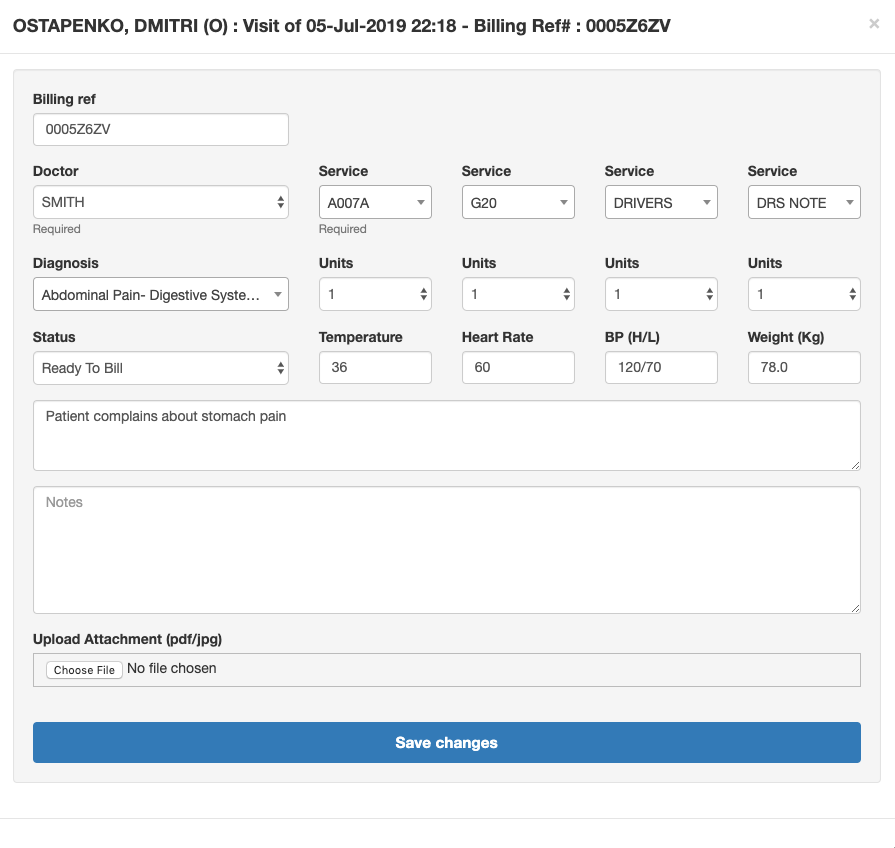895x848 pixels.
Task: Open Units selector under A007A service
Action: click(375, 294)
